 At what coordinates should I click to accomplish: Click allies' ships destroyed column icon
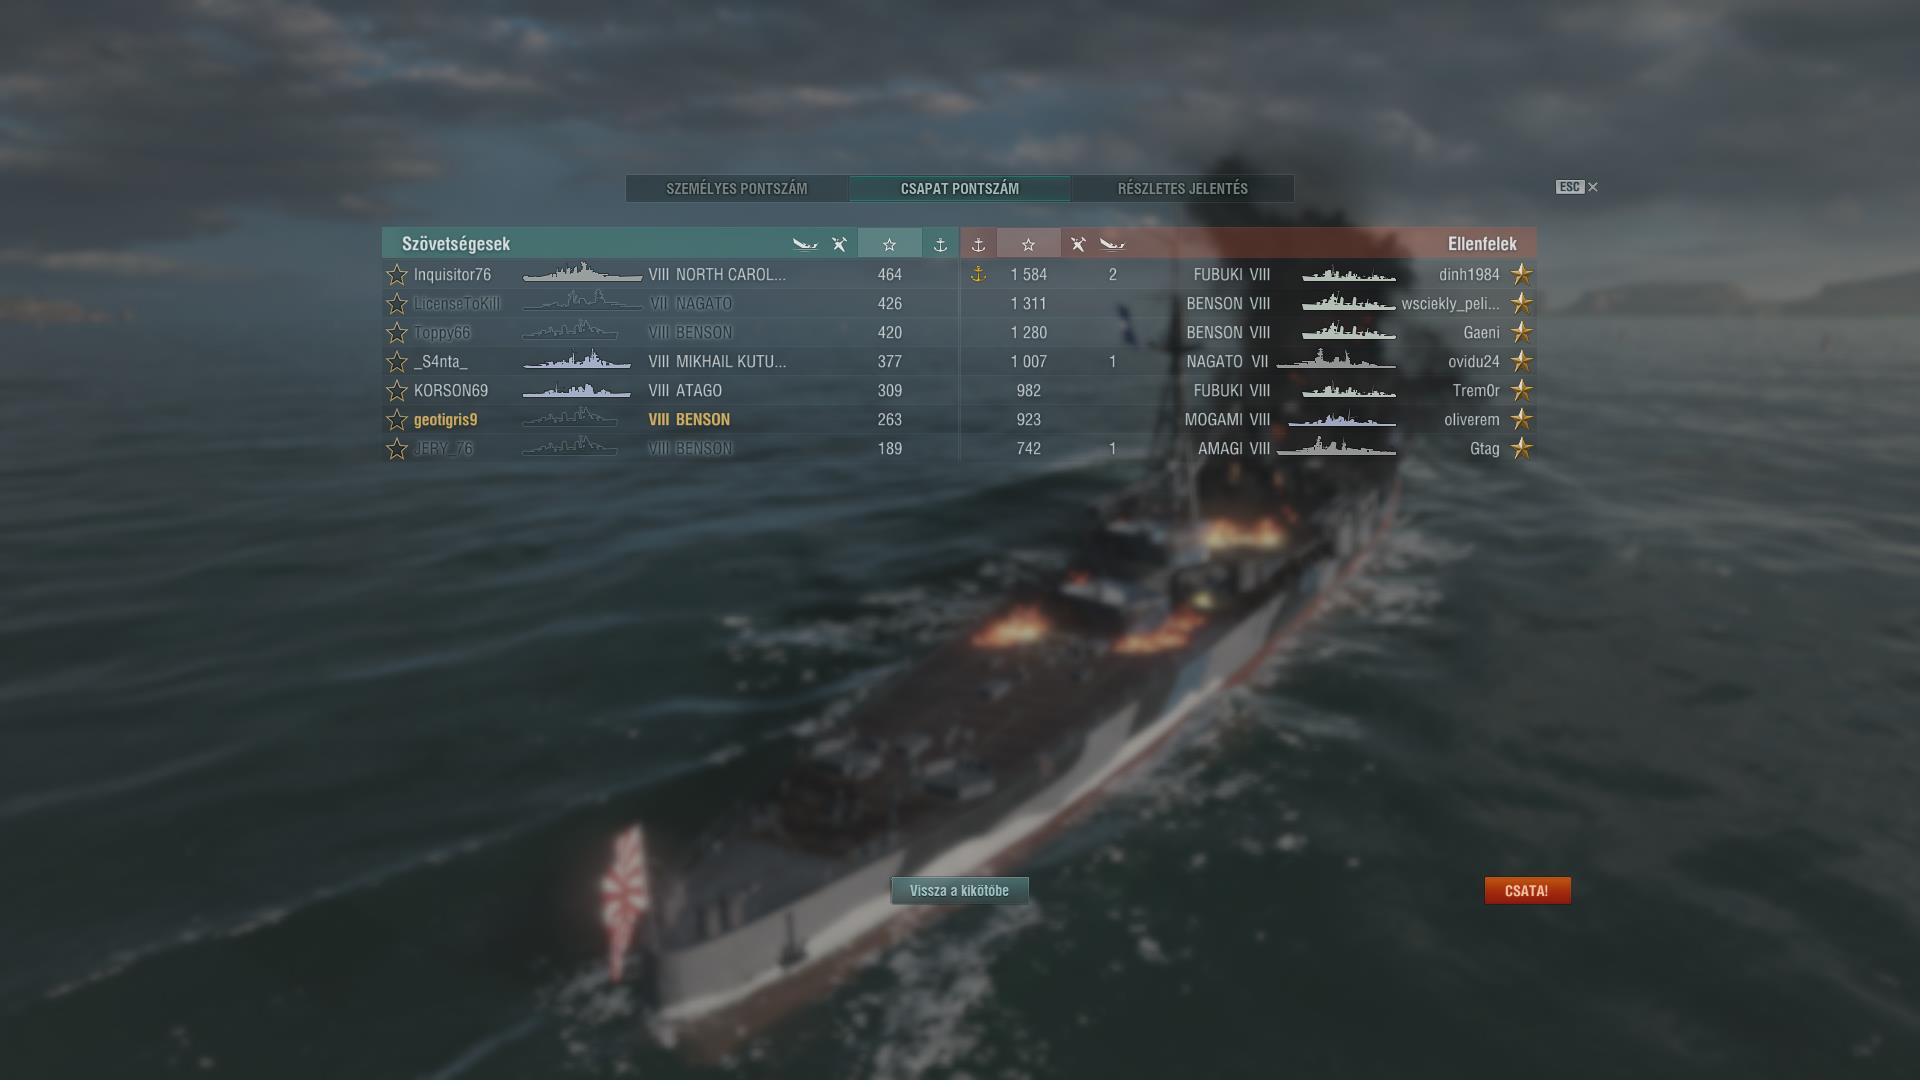805,244
